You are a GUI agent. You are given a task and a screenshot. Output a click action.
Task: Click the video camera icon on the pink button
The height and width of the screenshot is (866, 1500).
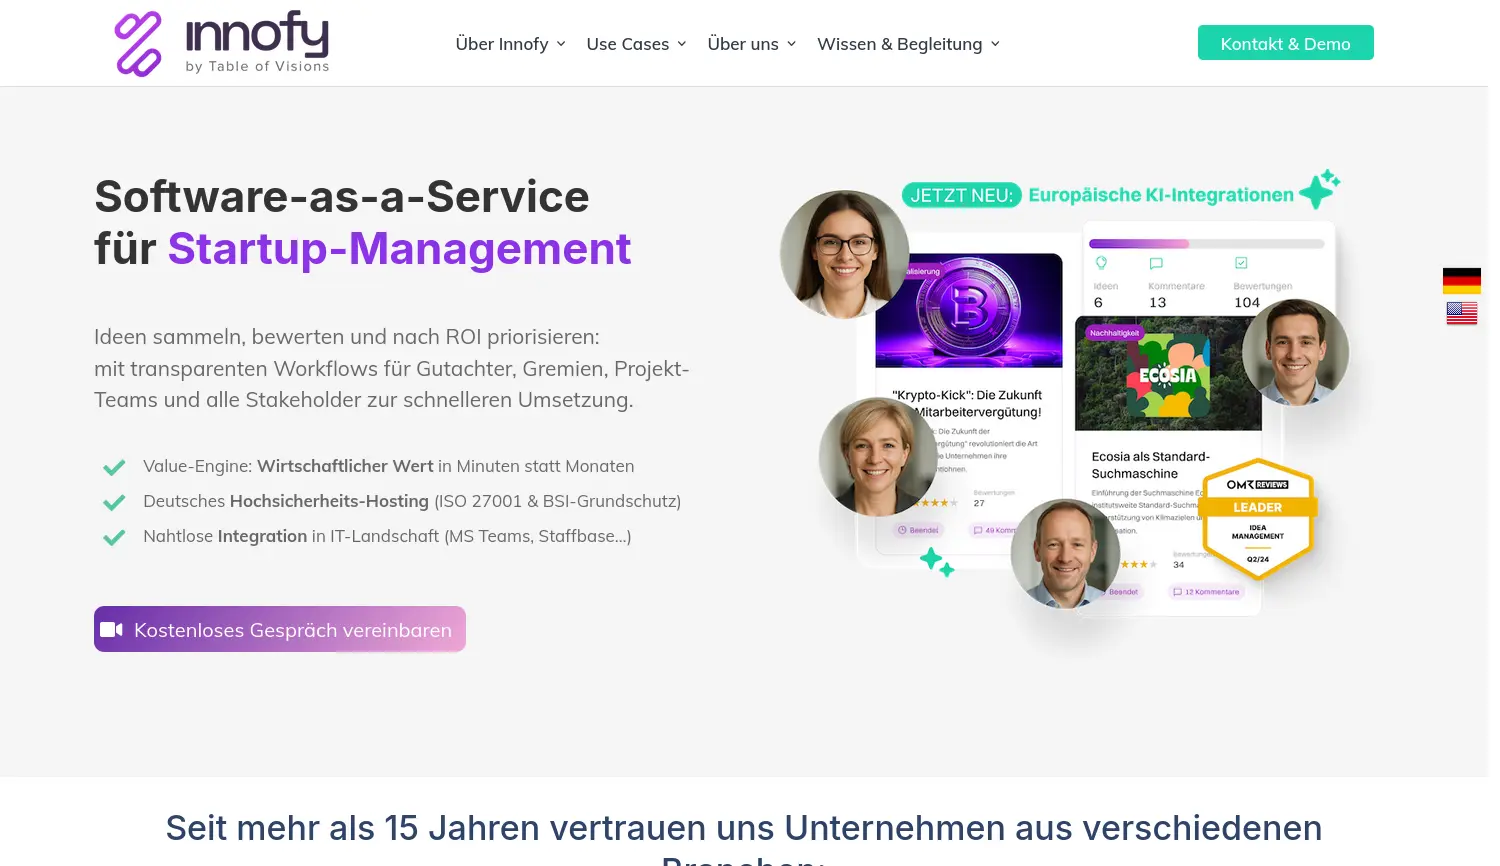coord(112,629)
